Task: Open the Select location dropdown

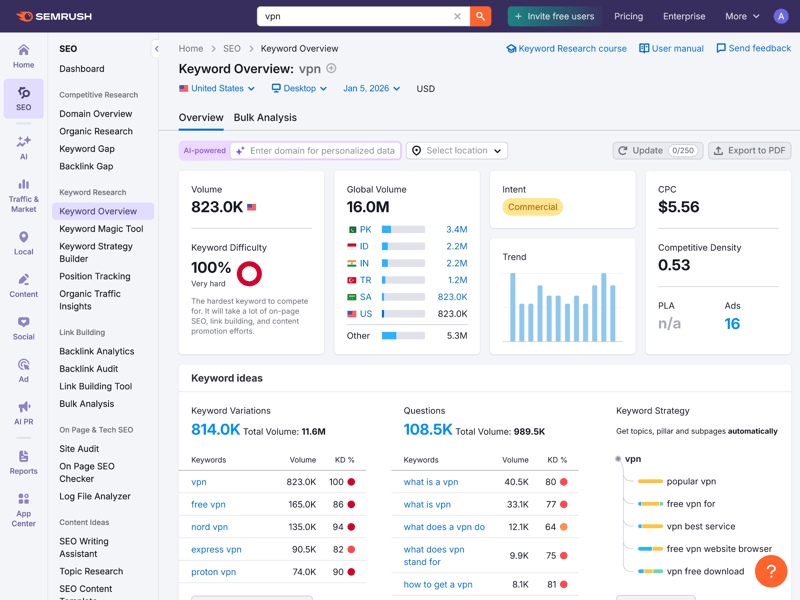Action: pos(457,151)
